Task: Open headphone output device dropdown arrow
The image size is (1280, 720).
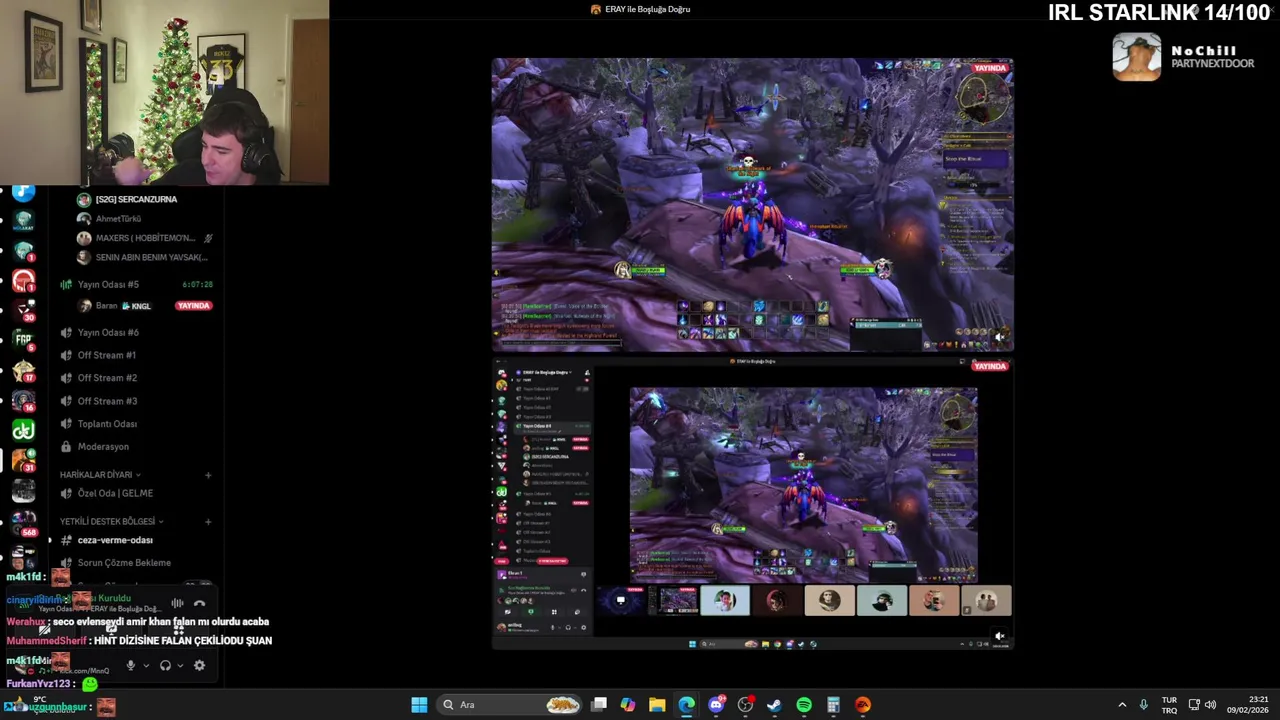Action: 181,666
